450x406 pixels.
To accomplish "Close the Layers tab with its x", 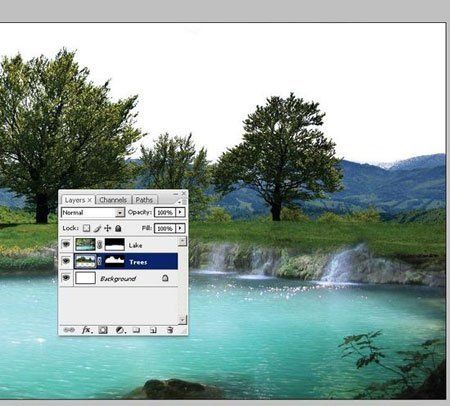I will pos(89,200).
